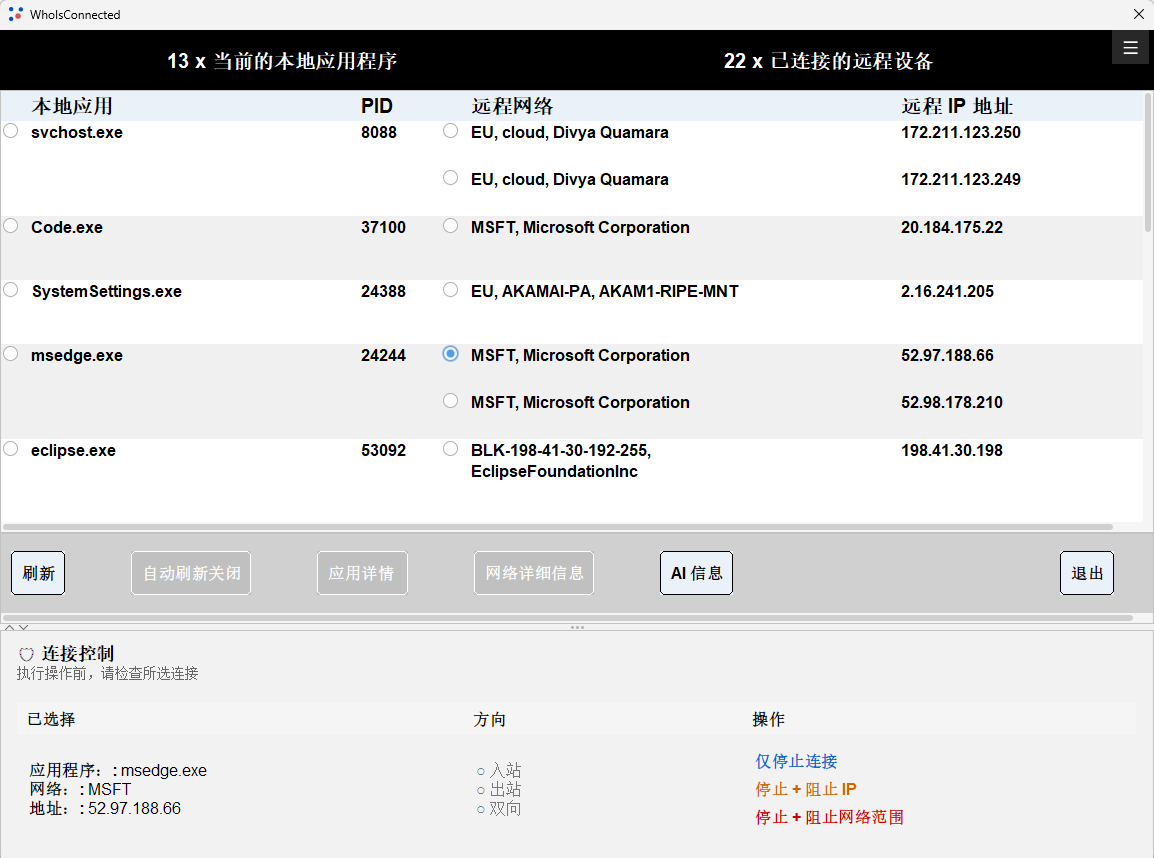Image resolution: width=1154 pixels, height=858 pixels.
Task: Click IP address 198.41.30.198
Action: point(952,450)
